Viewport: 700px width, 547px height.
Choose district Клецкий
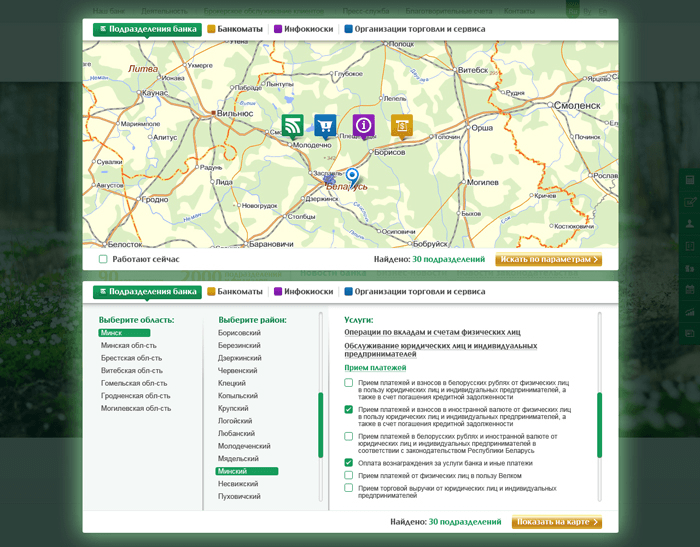coord(232,383)
